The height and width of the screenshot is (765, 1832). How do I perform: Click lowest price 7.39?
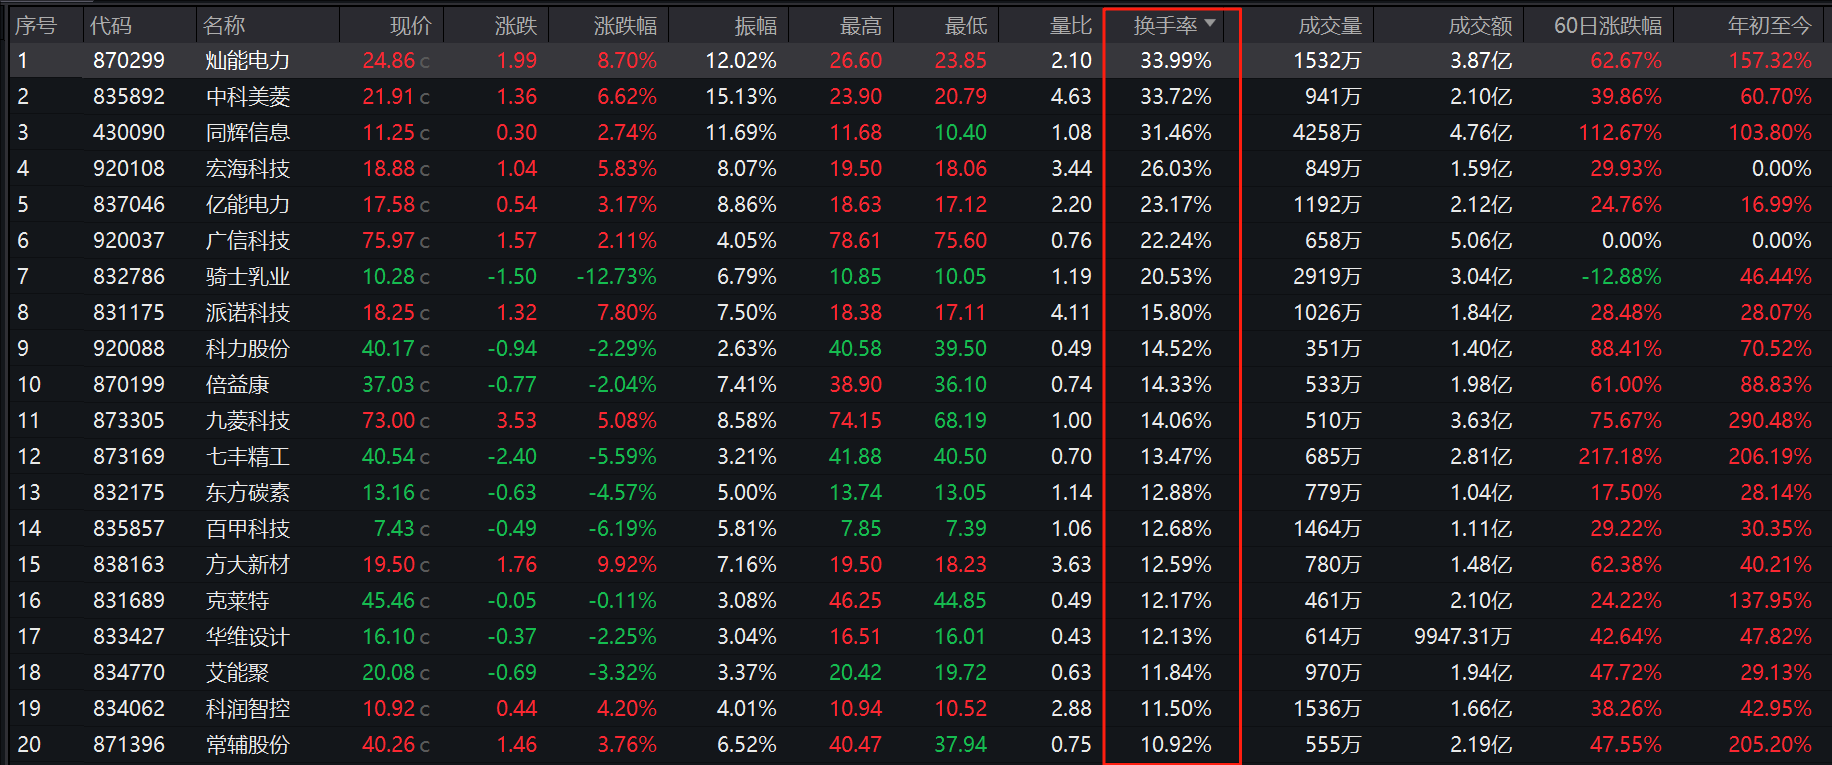point(966,528)
